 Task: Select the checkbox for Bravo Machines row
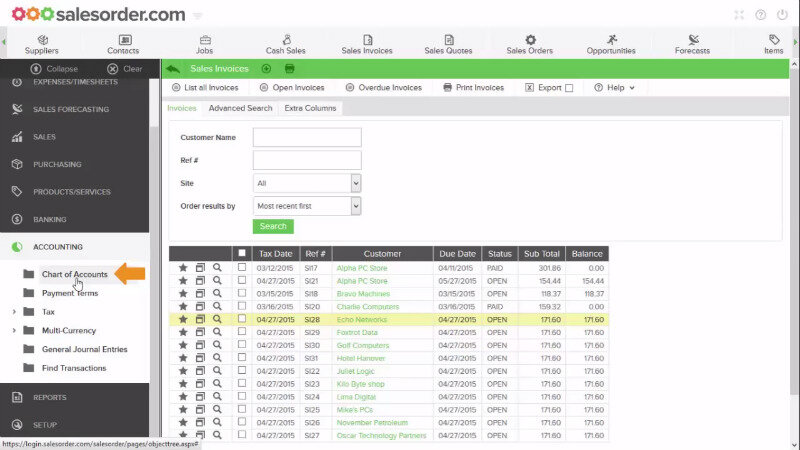241,294
